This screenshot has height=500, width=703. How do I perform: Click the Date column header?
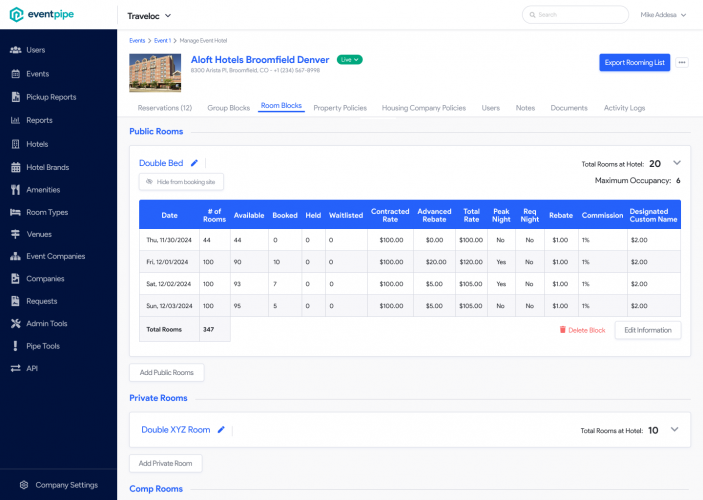click(169, 215)
